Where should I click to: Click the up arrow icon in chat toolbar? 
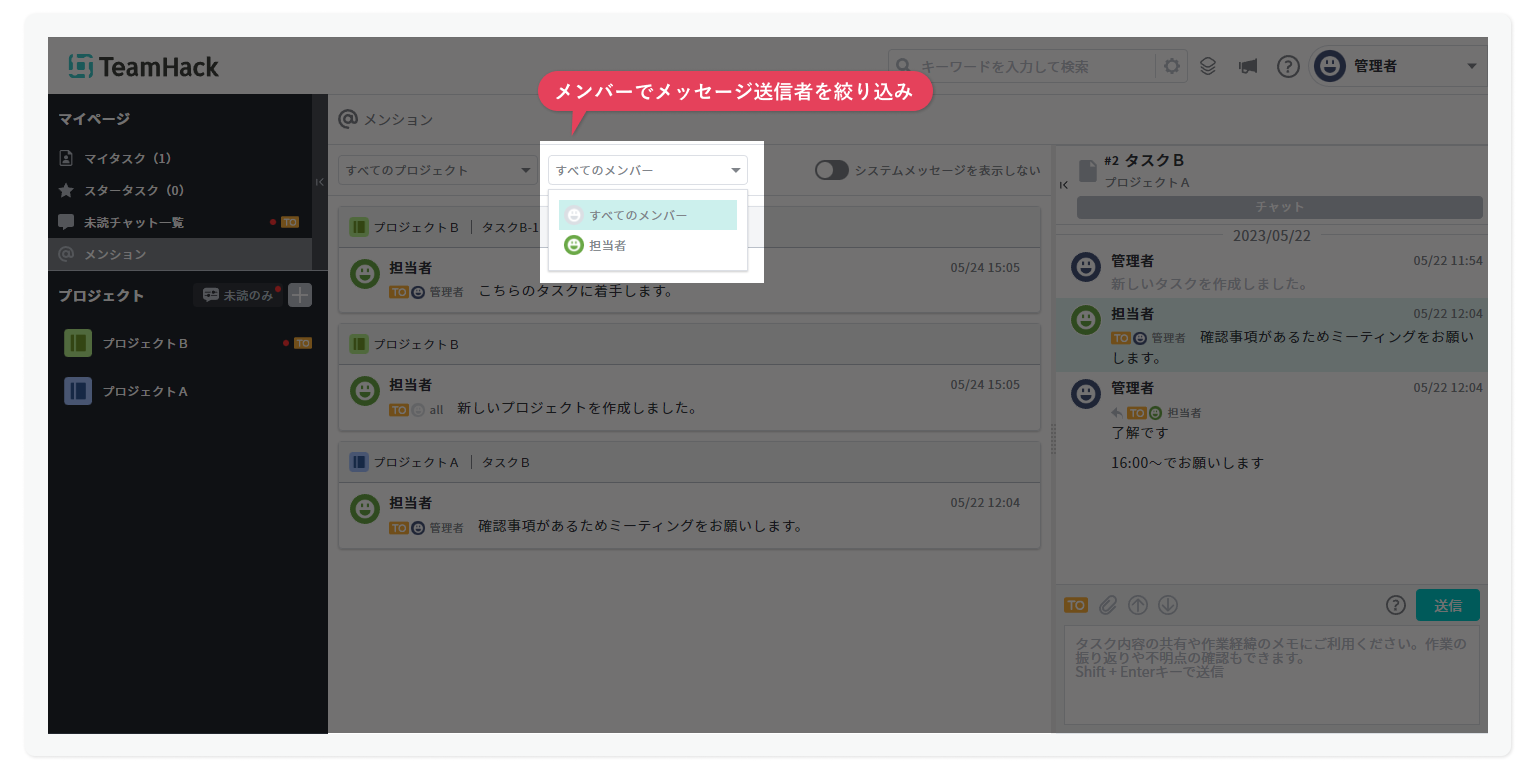click(1137, 605)
